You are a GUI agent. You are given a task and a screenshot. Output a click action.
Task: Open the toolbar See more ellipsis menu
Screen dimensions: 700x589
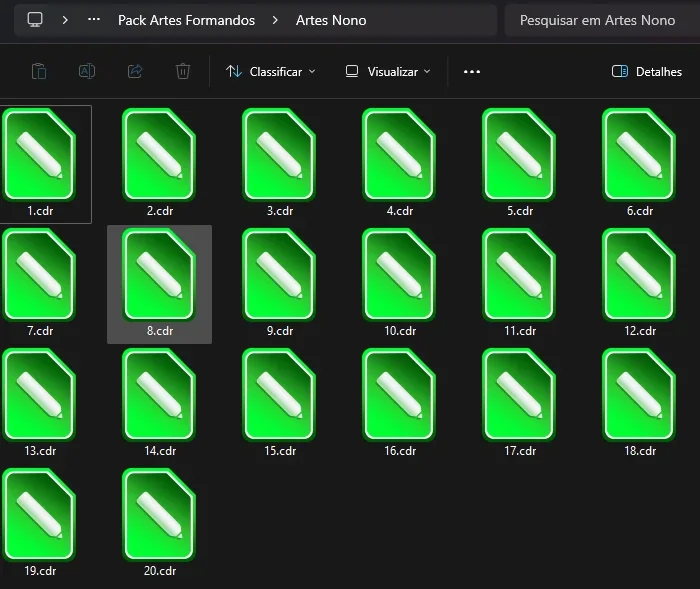(x=472, y=71)
